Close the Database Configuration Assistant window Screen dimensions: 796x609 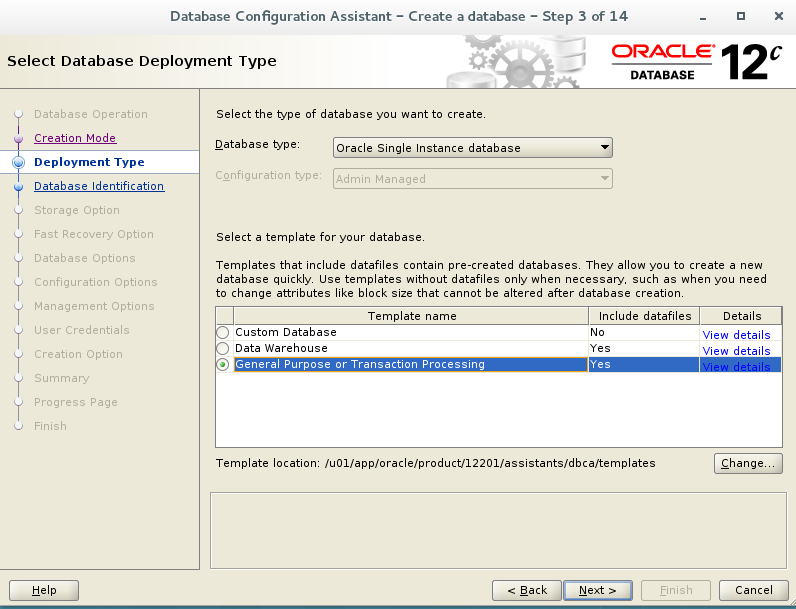[779, 16]
